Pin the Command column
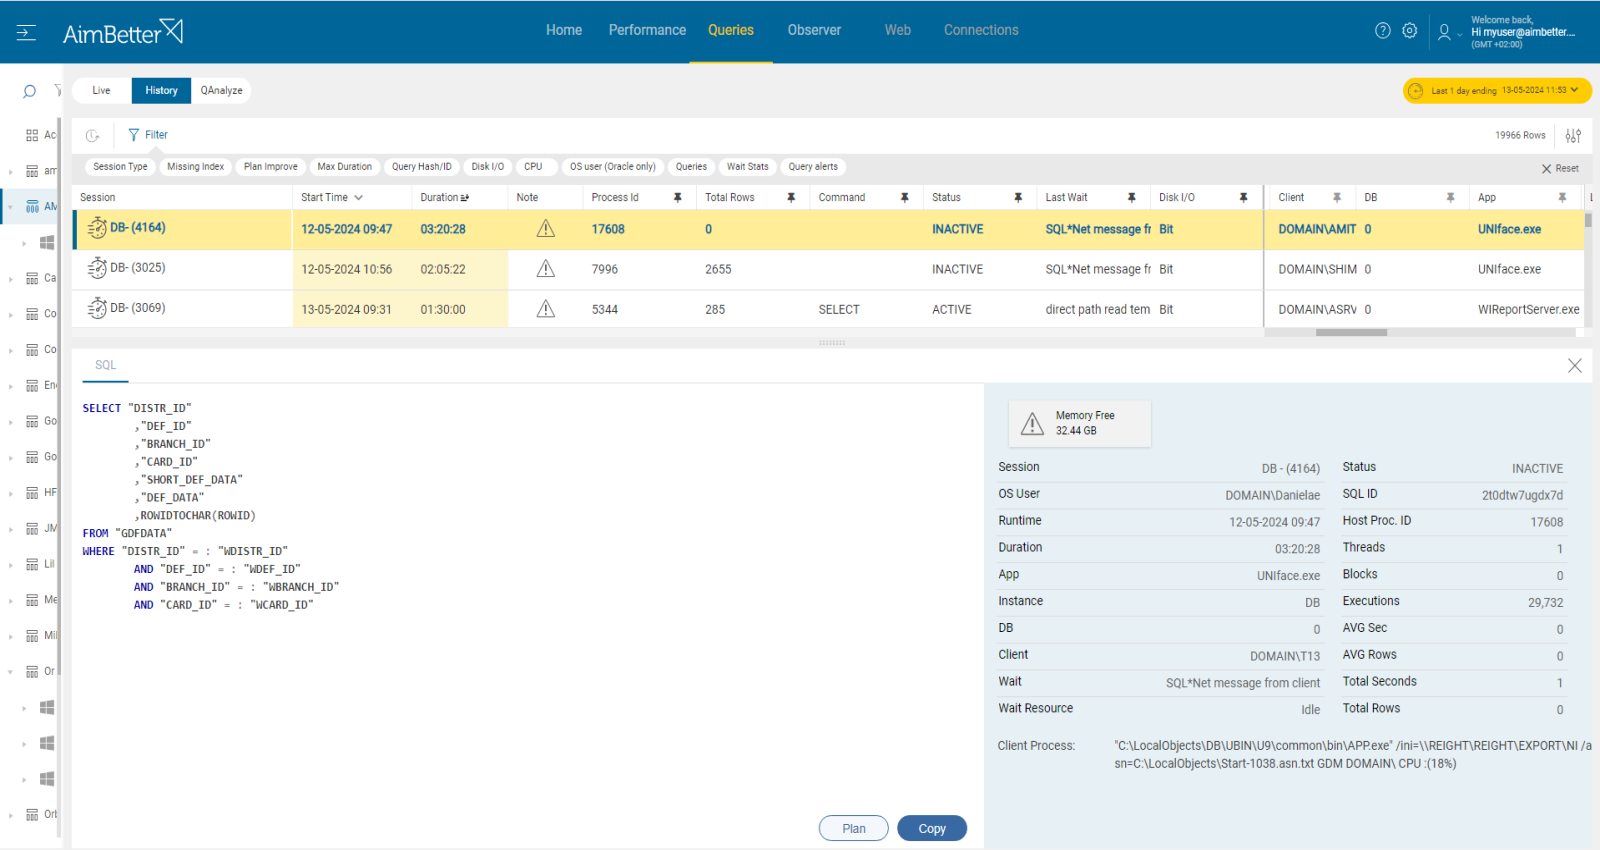This screenshot has height=850, width=1600. point(905,198)
